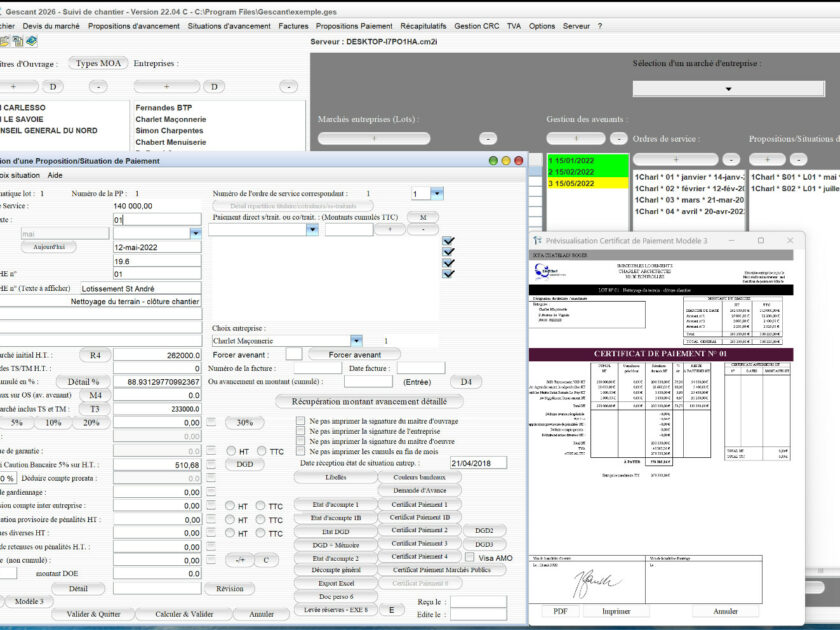The image size is (840, 630).
Task: Open the Factures menu
Action: tap(293, 26)
